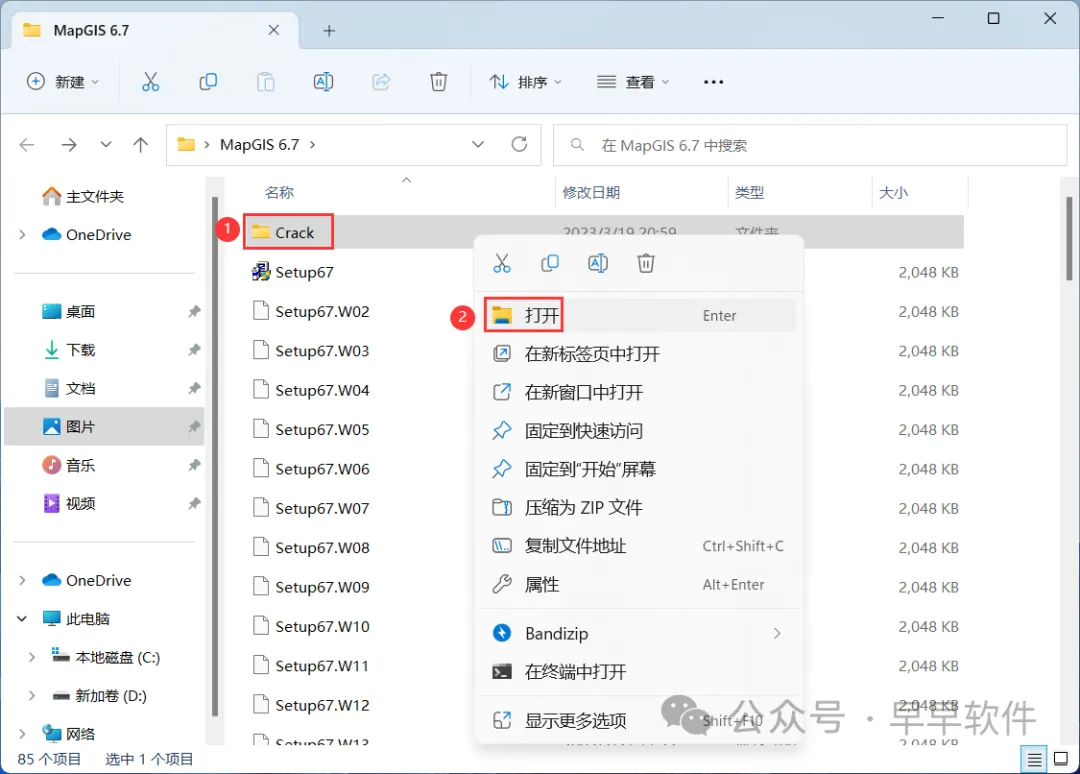1080x774 pixels.
Task: Open the Bandizip submenu
Action: tap(638, 634)
